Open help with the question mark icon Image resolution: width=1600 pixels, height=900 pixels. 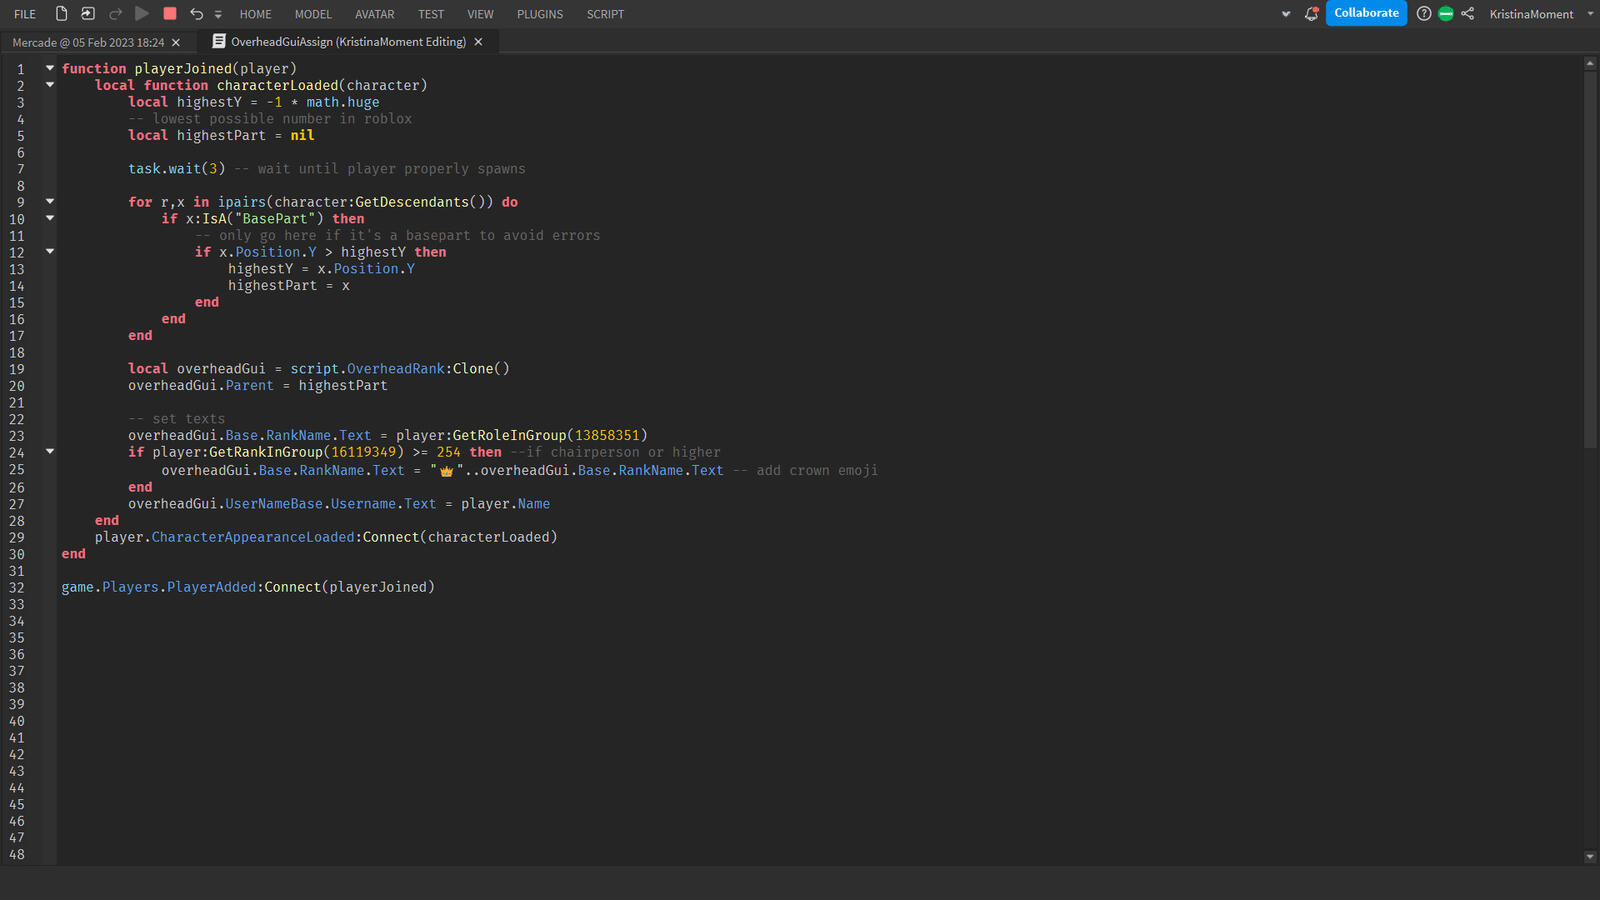coord(1424,13)
